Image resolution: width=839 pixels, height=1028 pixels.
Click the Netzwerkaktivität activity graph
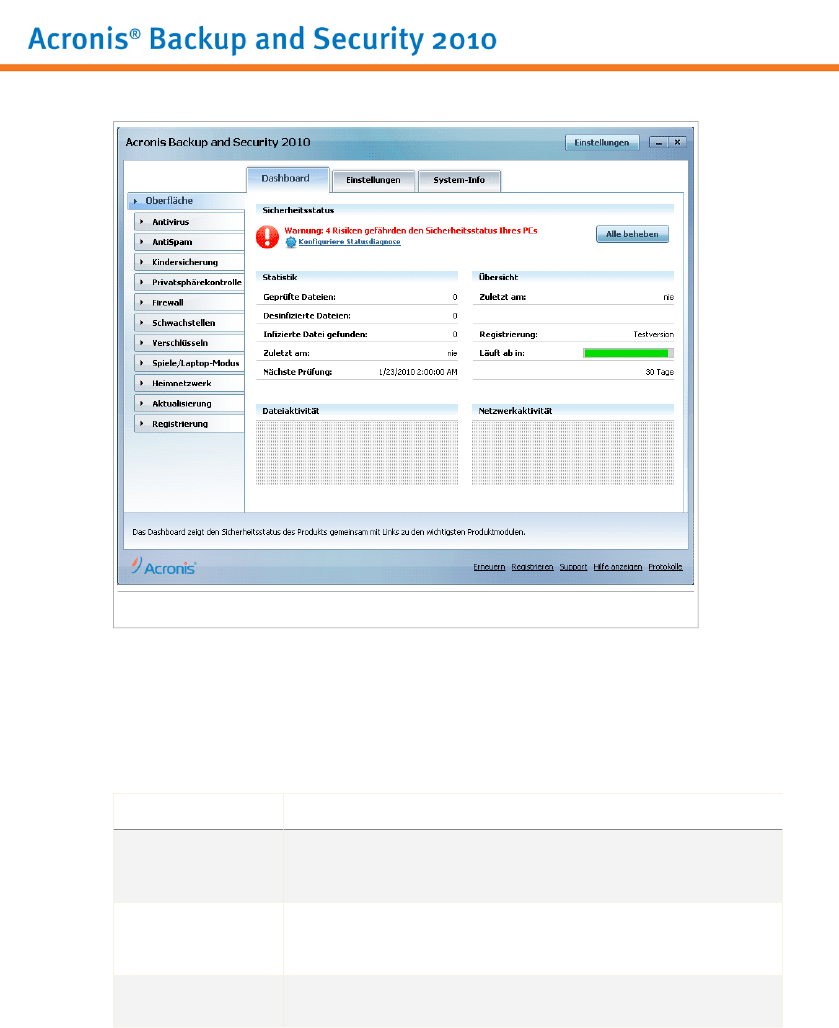click(573, 452)
